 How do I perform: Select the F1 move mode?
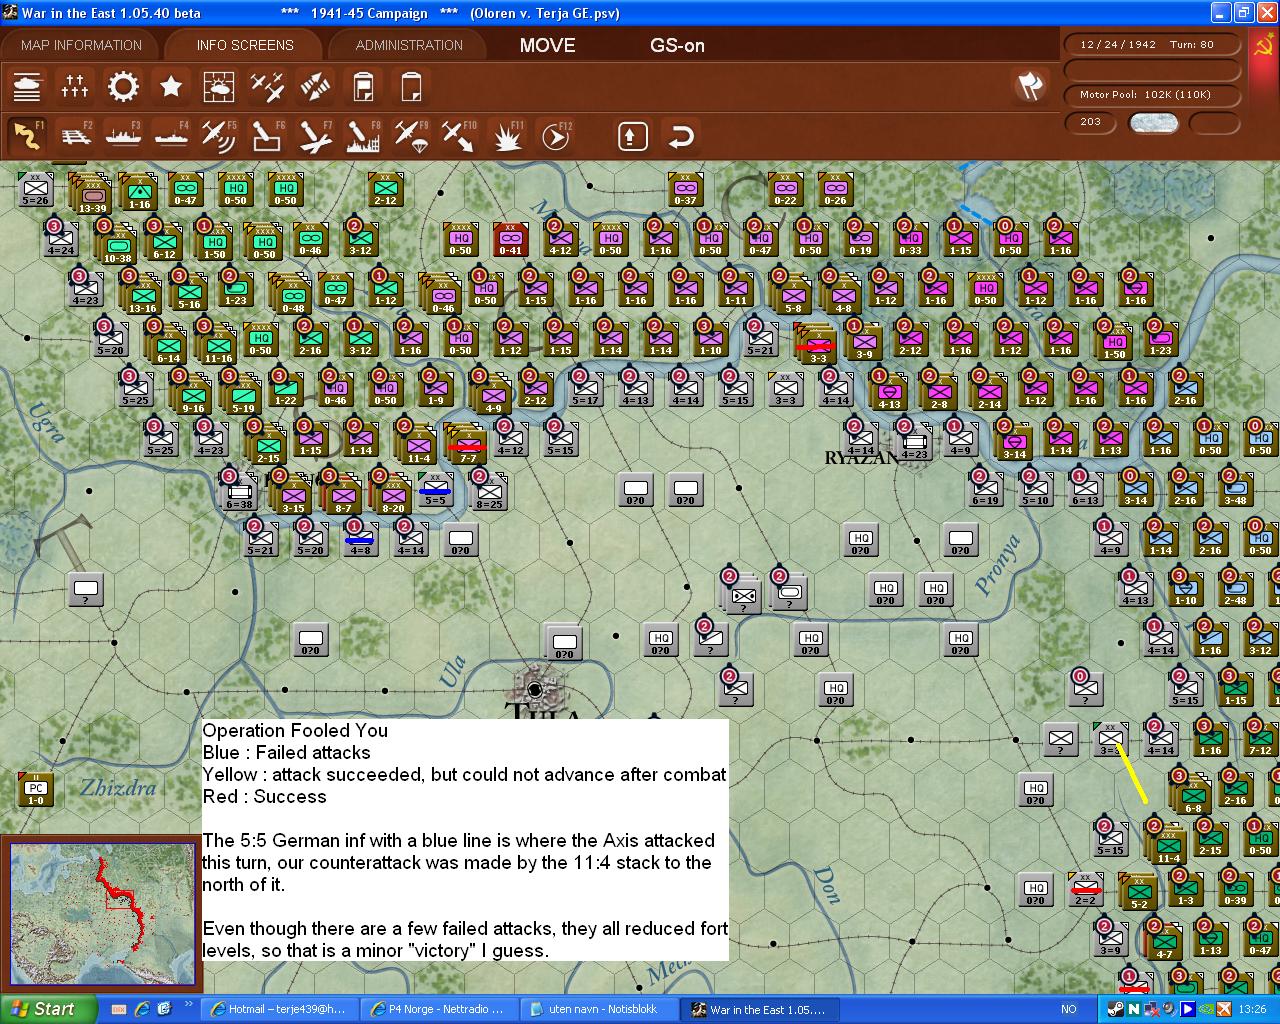[x=27, y=135]
